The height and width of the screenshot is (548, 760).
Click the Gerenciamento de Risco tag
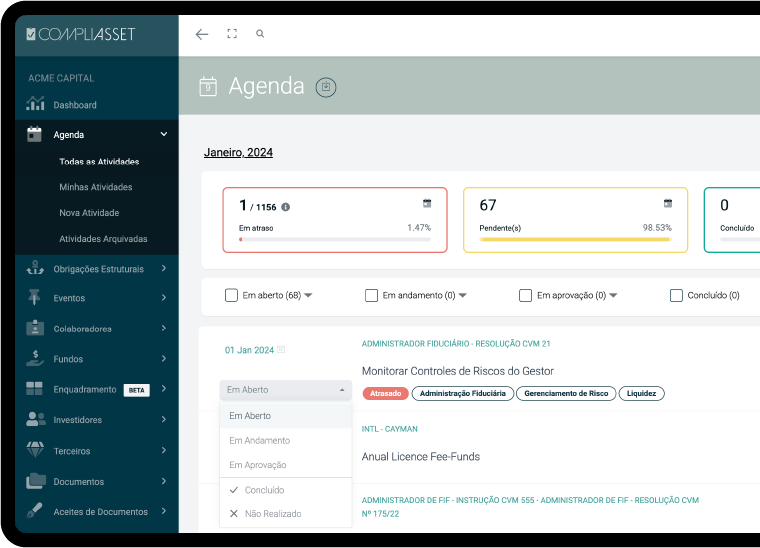(566, 393)
